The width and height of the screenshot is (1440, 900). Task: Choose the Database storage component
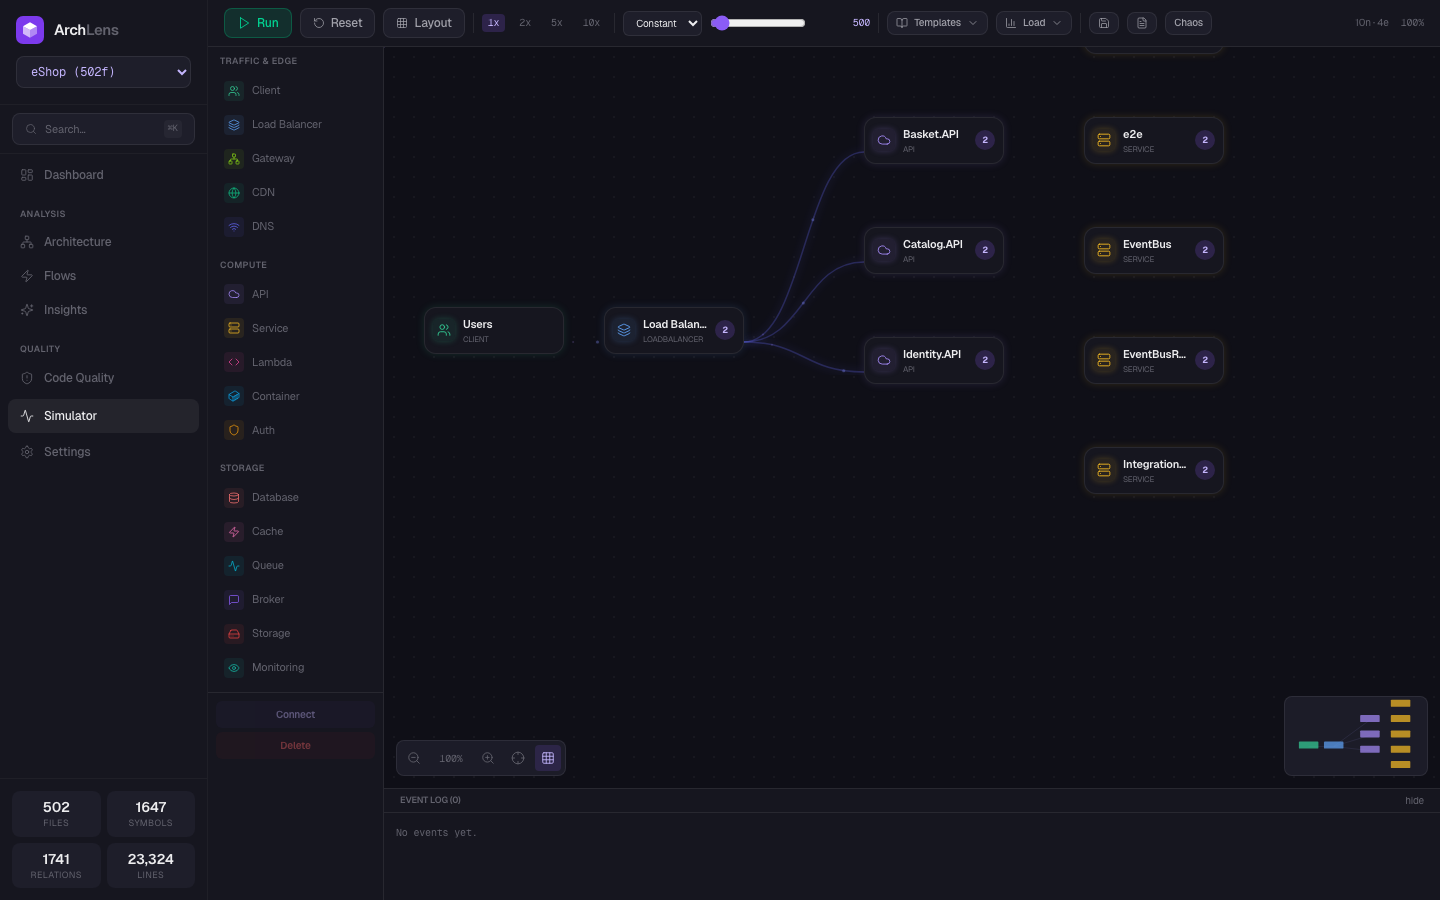click(x=295, y=498)
